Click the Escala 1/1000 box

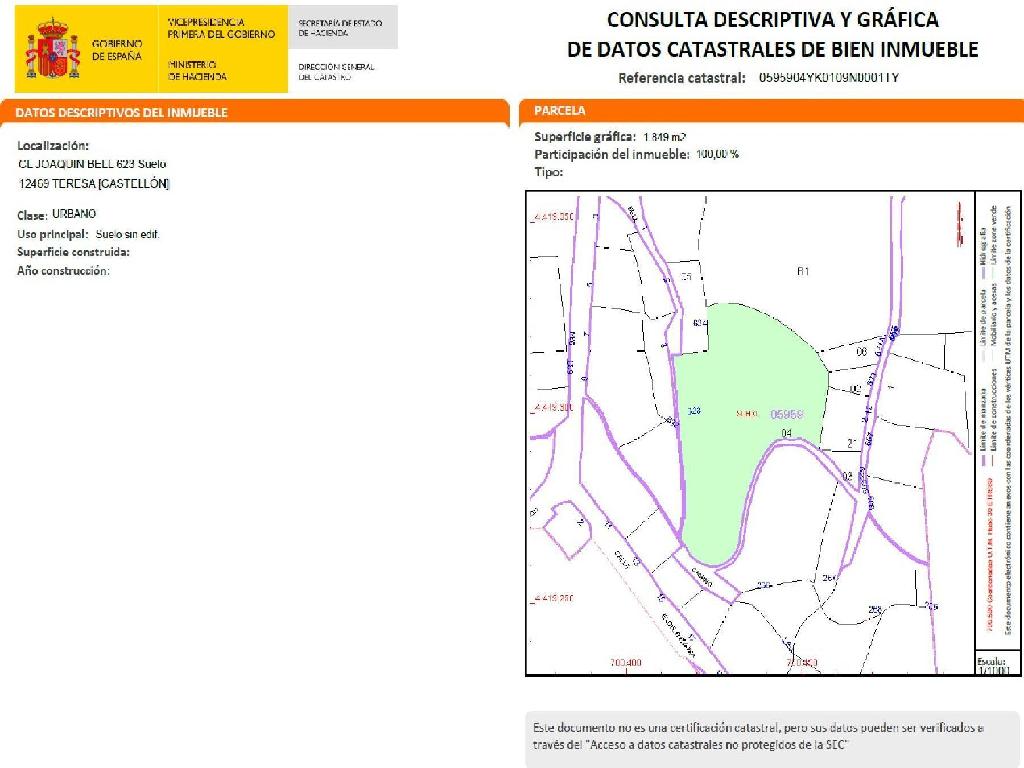pos(996,664)
